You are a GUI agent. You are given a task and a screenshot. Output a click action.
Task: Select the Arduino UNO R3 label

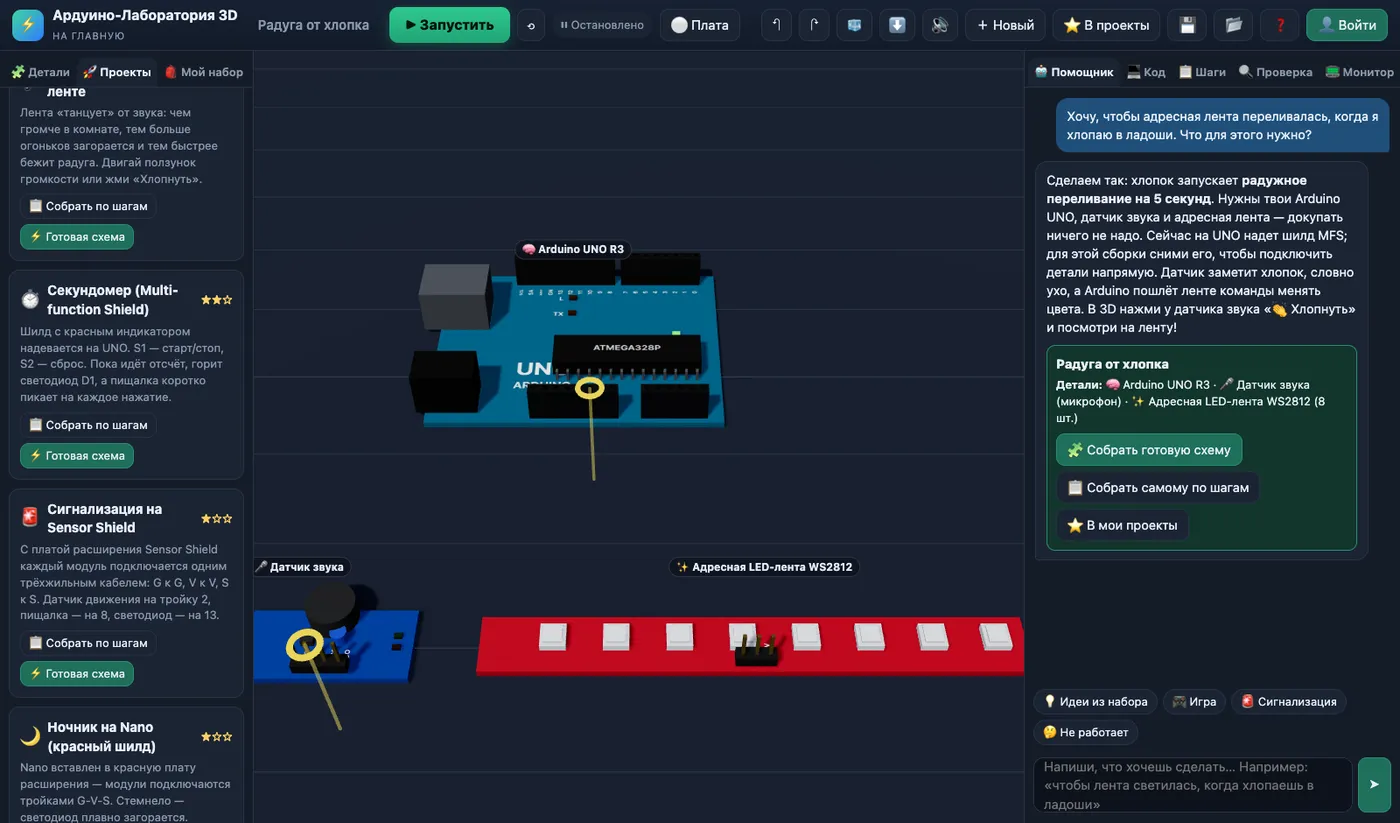(x=574, y=249)
